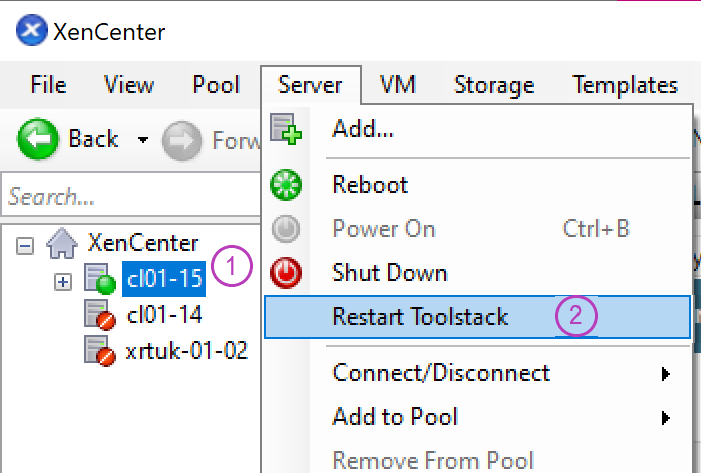Click the cl01-14 disconnected server icon
The width and height of the screenshot is (701, 473).
[x=99, y=317]
